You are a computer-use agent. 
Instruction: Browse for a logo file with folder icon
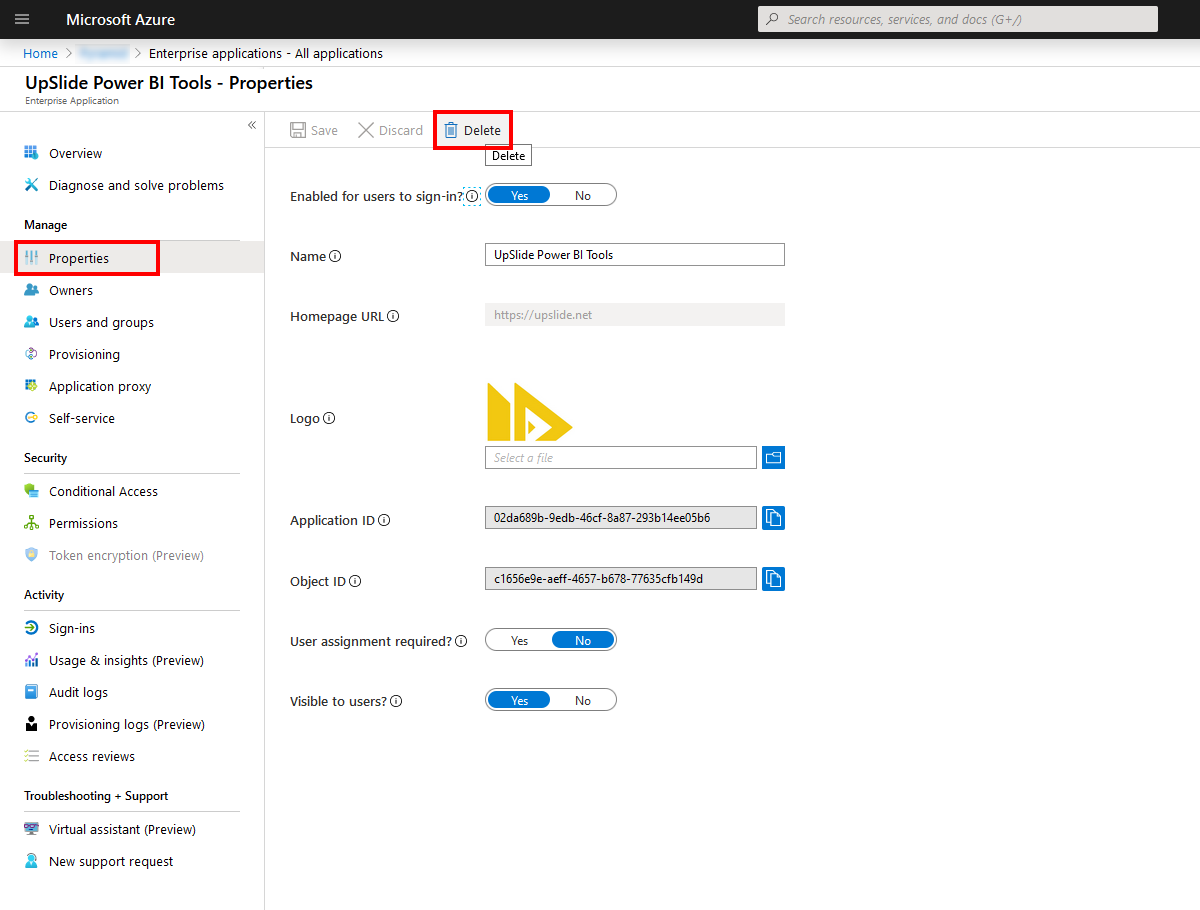(x=773, y=457)
